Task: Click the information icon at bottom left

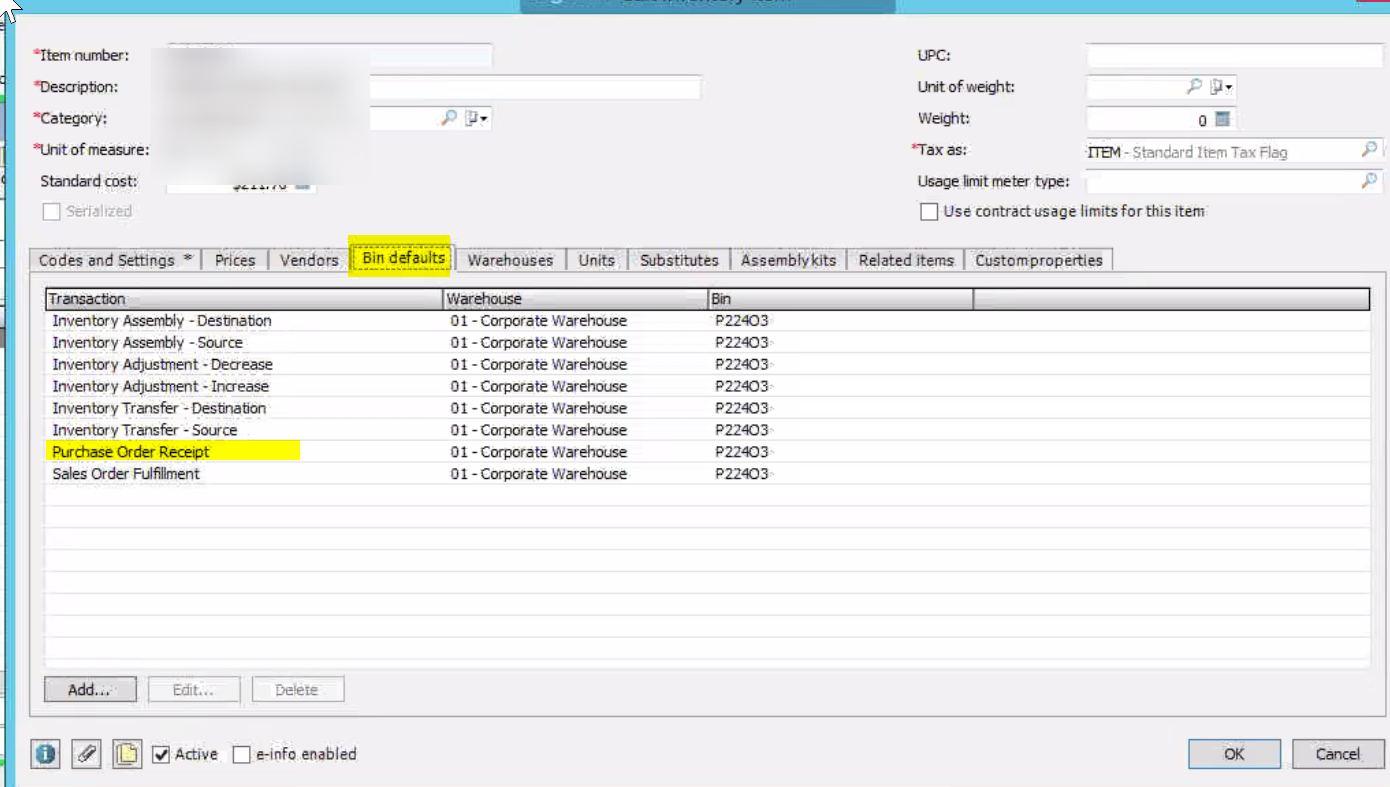Action: pyautogui.click(x=45, y=754)
